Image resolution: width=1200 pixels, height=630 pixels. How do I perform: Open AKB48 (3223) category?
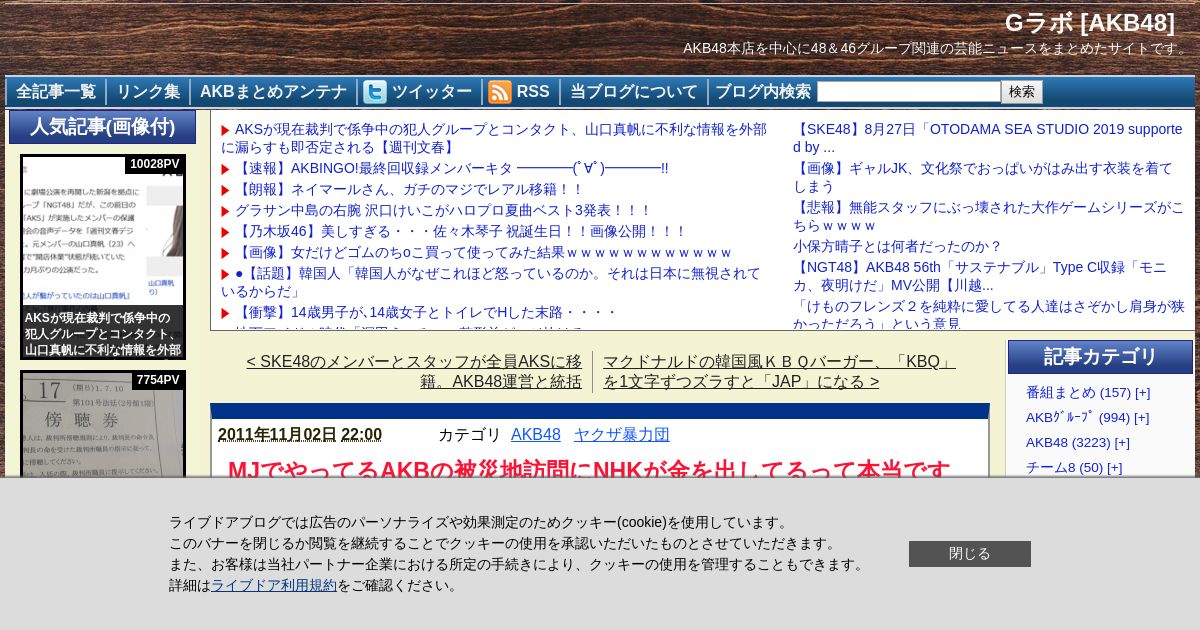coord(1068,442)
